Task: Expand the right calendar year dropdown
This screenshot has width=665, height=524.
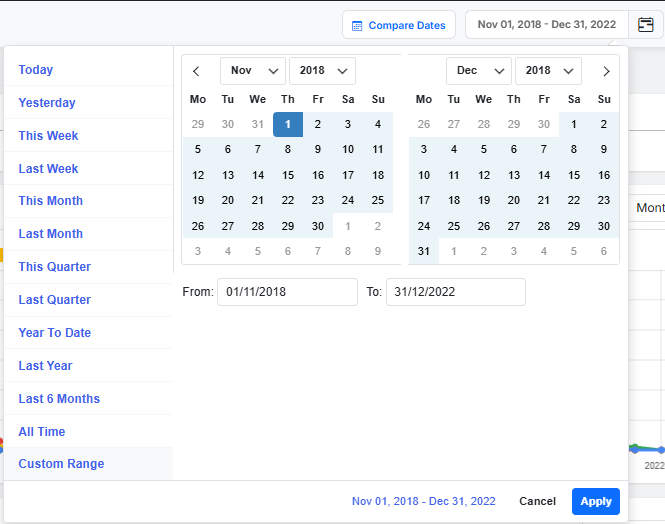Action: coord(548,71)
